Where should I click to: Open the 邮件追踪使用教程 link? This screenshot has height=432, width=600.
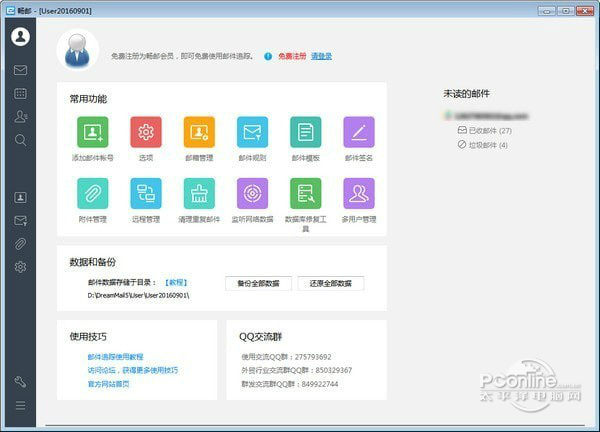click(x=115, y=357)
